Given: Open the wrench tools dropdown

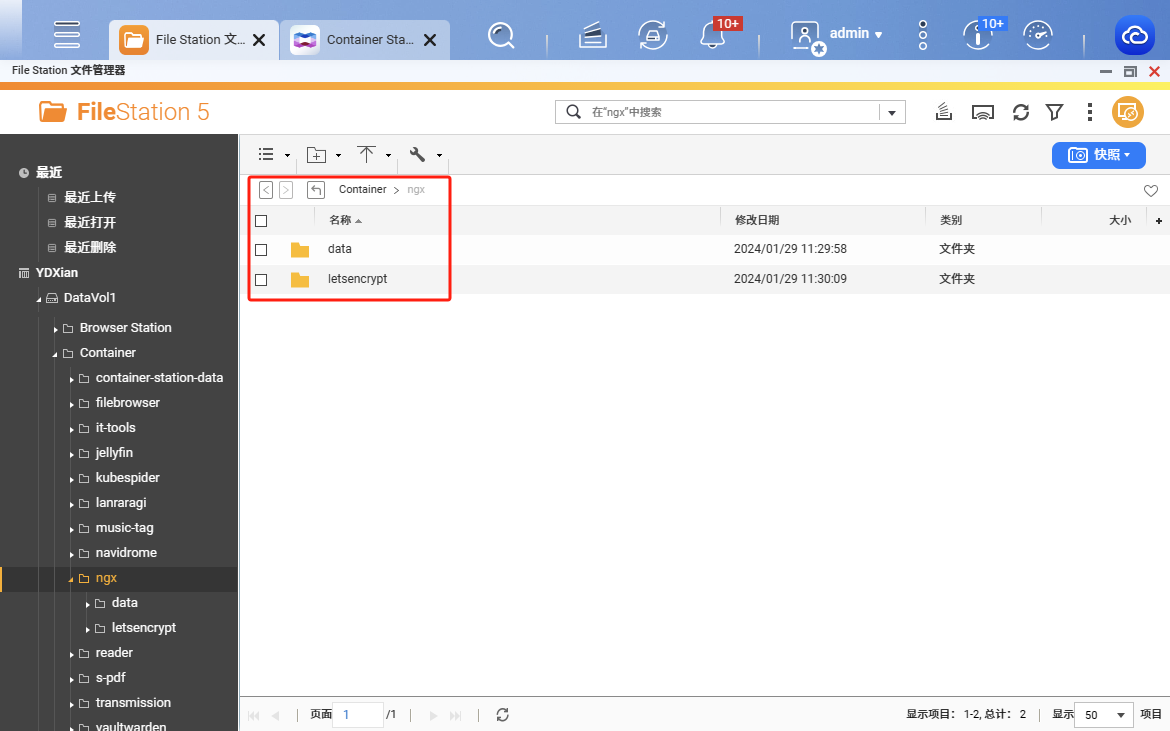Looking at the screenshot, I should pyautogui.click(x=425, y=154).
